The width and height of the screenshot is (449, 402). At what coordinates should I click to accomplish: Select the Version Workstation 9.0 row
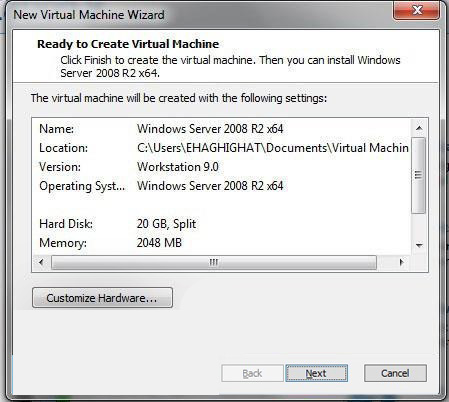click(x=221, y=167)
